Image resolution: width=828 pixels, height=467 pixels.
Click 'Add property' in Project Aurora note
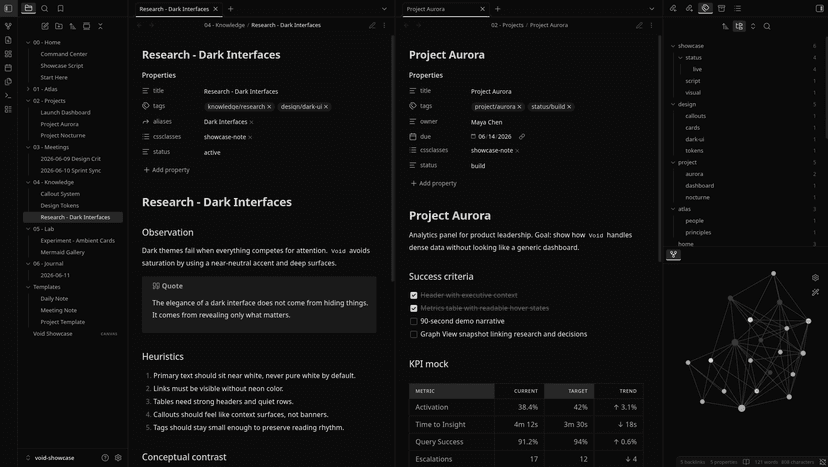pos(434,183)
